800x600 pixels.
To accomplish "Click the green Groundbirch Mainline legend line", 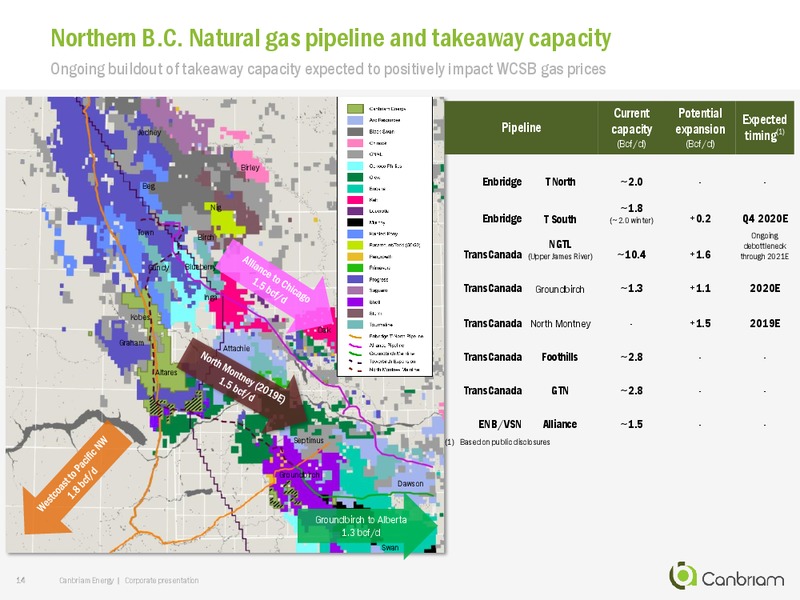I will tap(355, 353).
